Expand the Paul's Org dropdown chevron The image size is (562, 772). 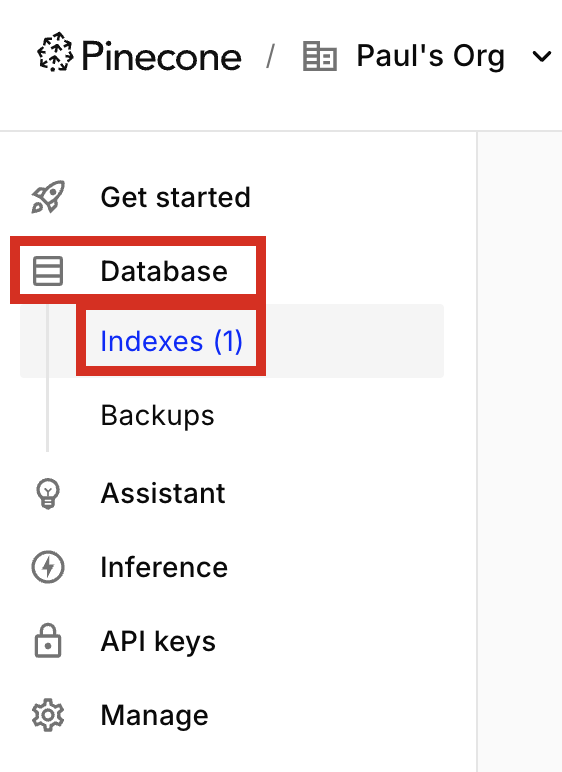pos(542,57)
